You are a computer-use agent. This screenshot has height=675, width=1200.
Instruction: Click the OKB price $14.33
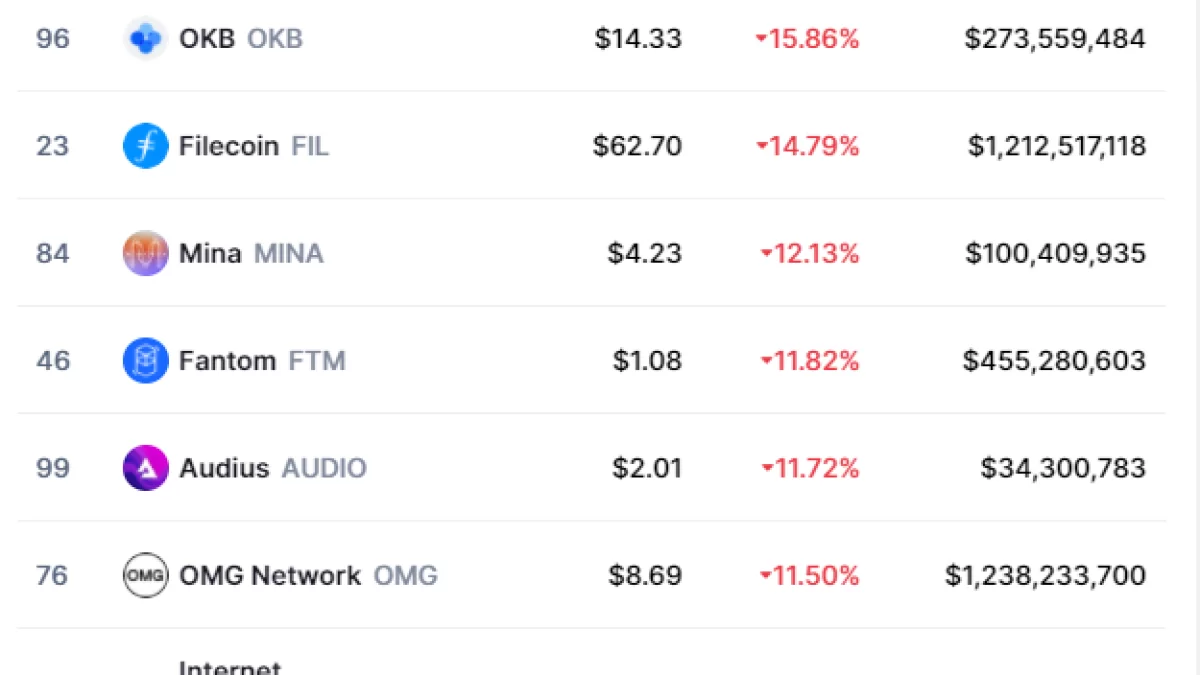click(x=638, y=39)
